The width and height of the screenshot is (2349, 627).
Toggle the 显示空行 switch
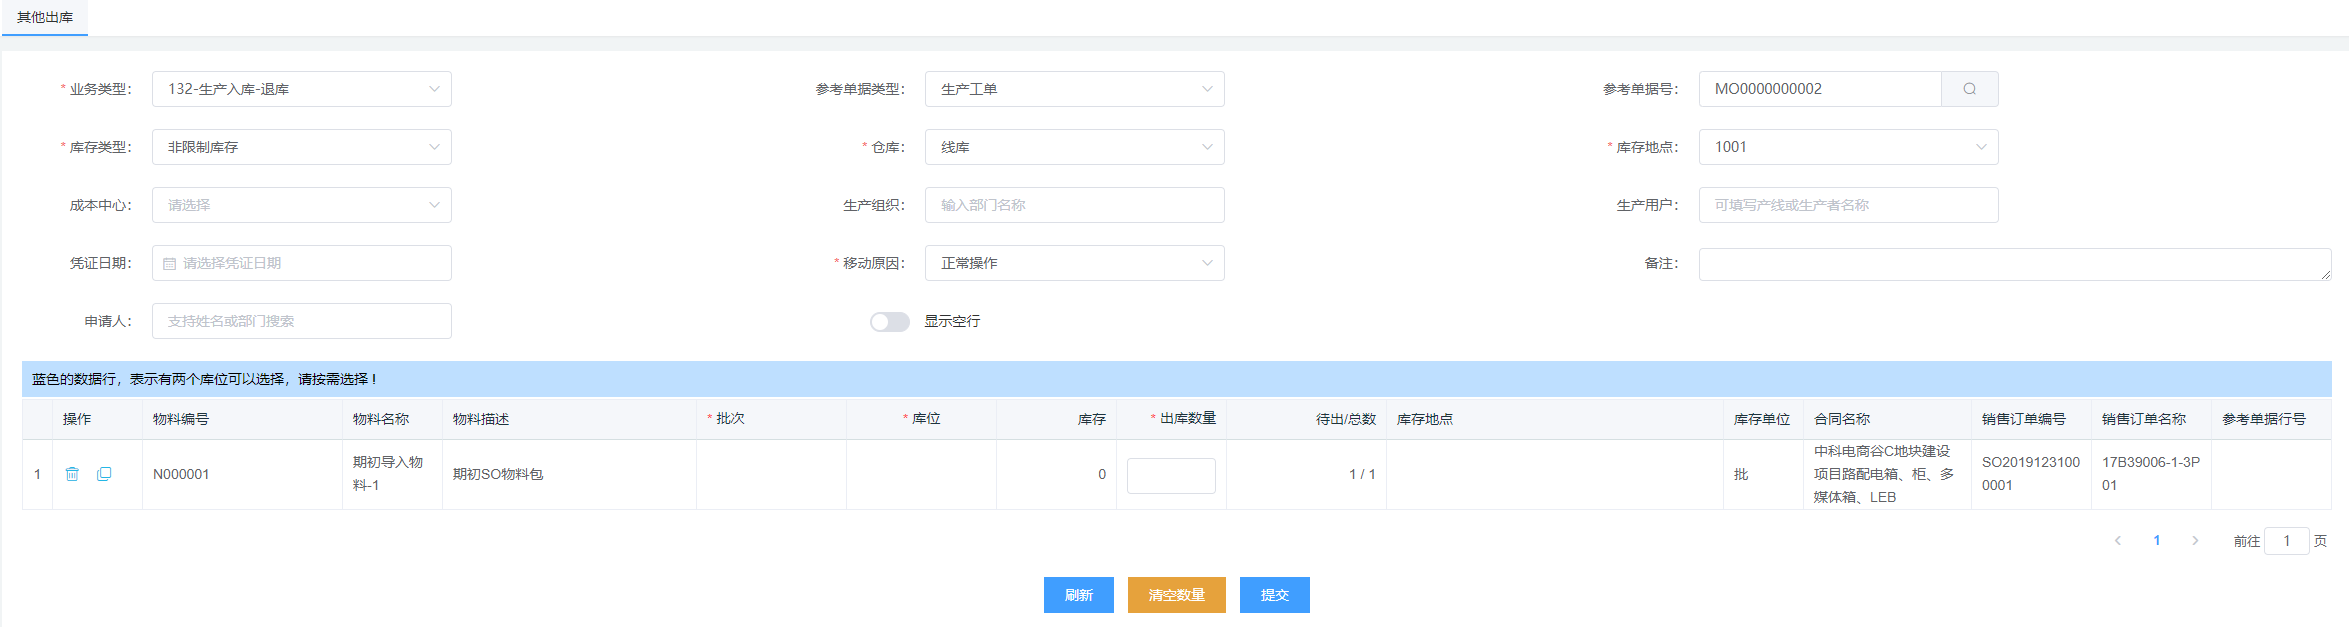pos(889,322)
